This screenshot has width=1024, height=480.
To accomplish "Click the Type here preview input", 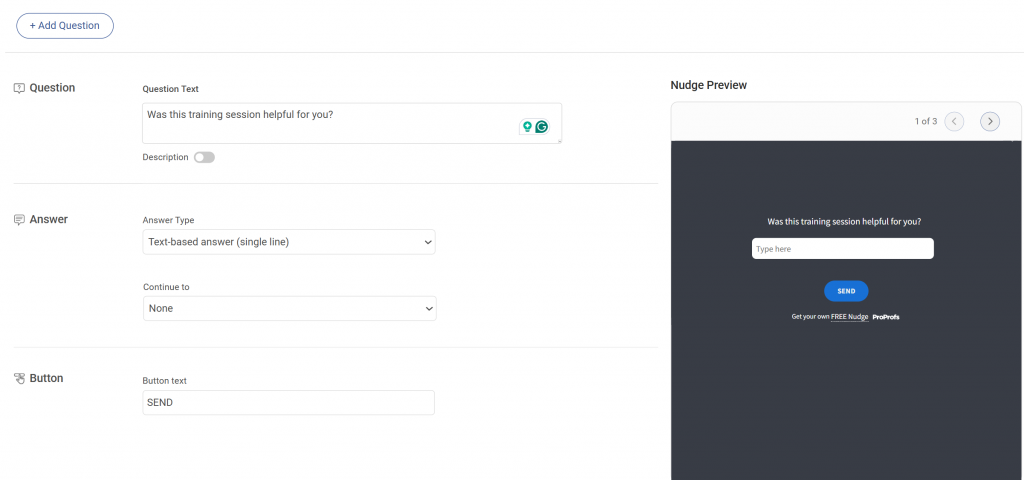I will [842, 249].
